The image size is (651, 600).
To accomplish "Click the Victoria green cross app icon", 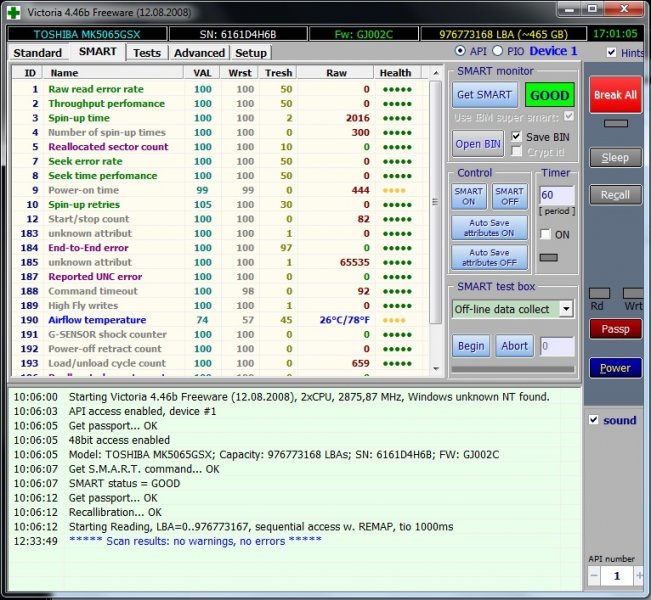I will [11, 10].
